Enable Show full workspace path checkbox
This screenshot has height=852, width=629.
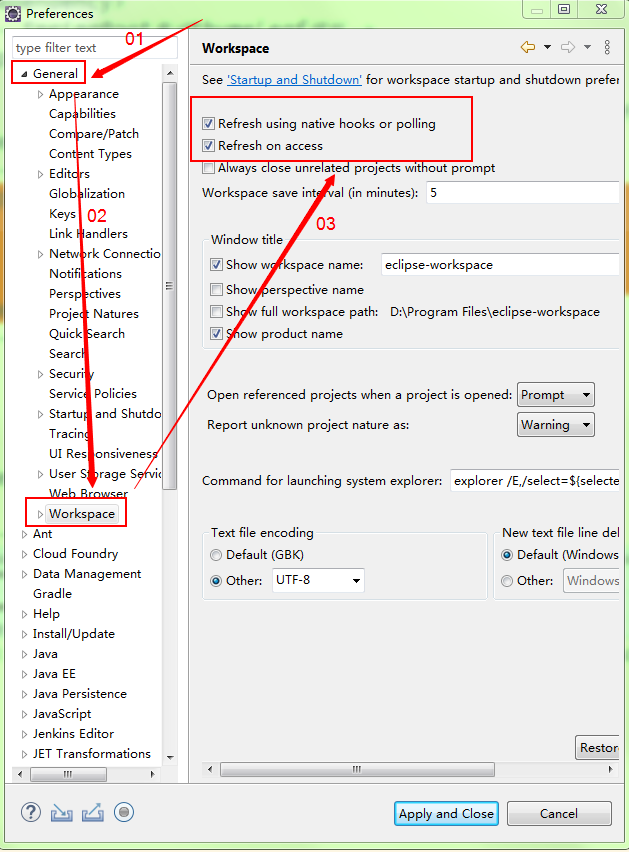[x=216, y=311]
